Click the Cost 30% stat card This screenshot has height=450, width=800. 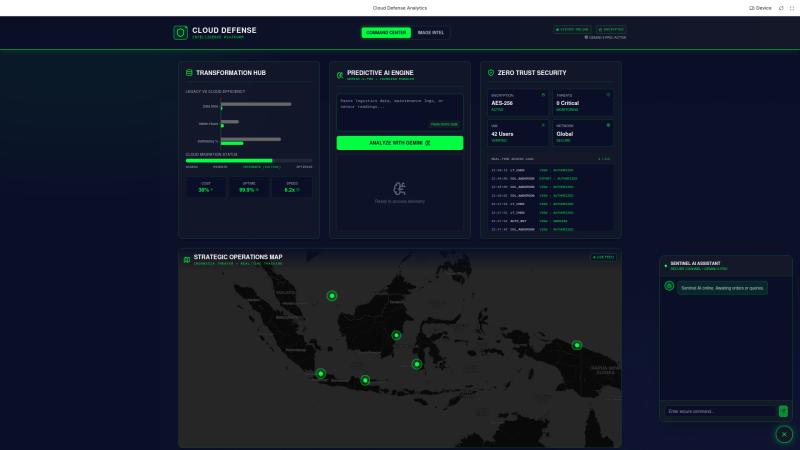pos(206,187)
